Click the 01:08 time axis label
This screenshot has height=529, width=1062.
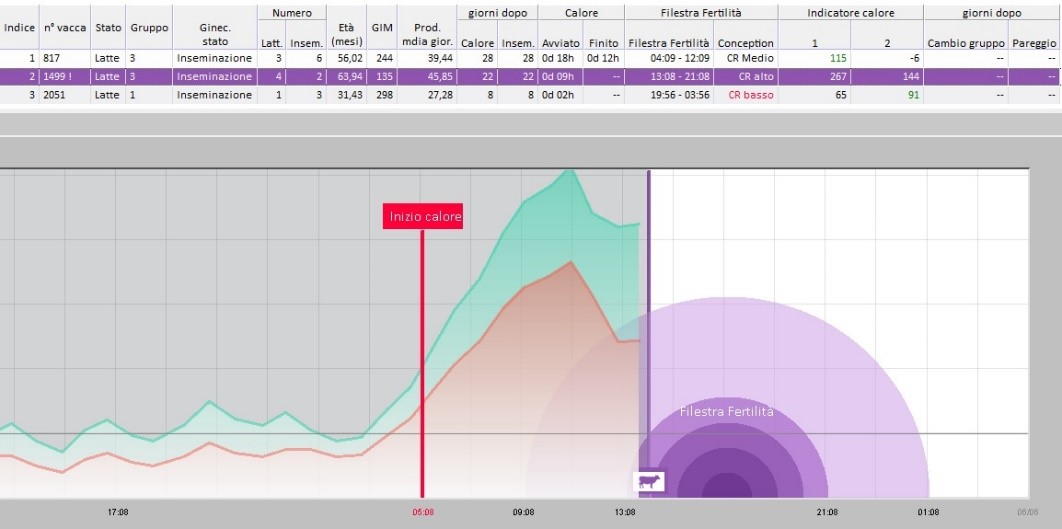[928, 512]
